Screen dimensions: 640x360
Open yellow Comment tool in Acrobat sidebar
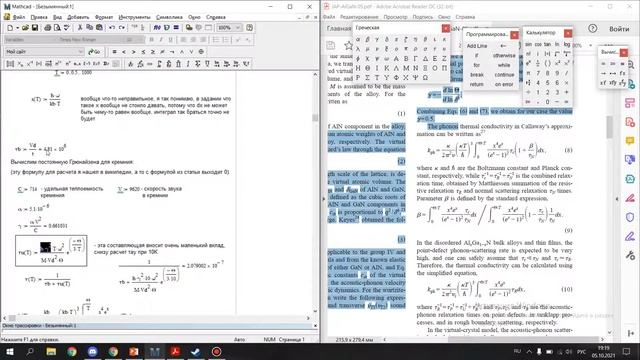tap(630, 141)
